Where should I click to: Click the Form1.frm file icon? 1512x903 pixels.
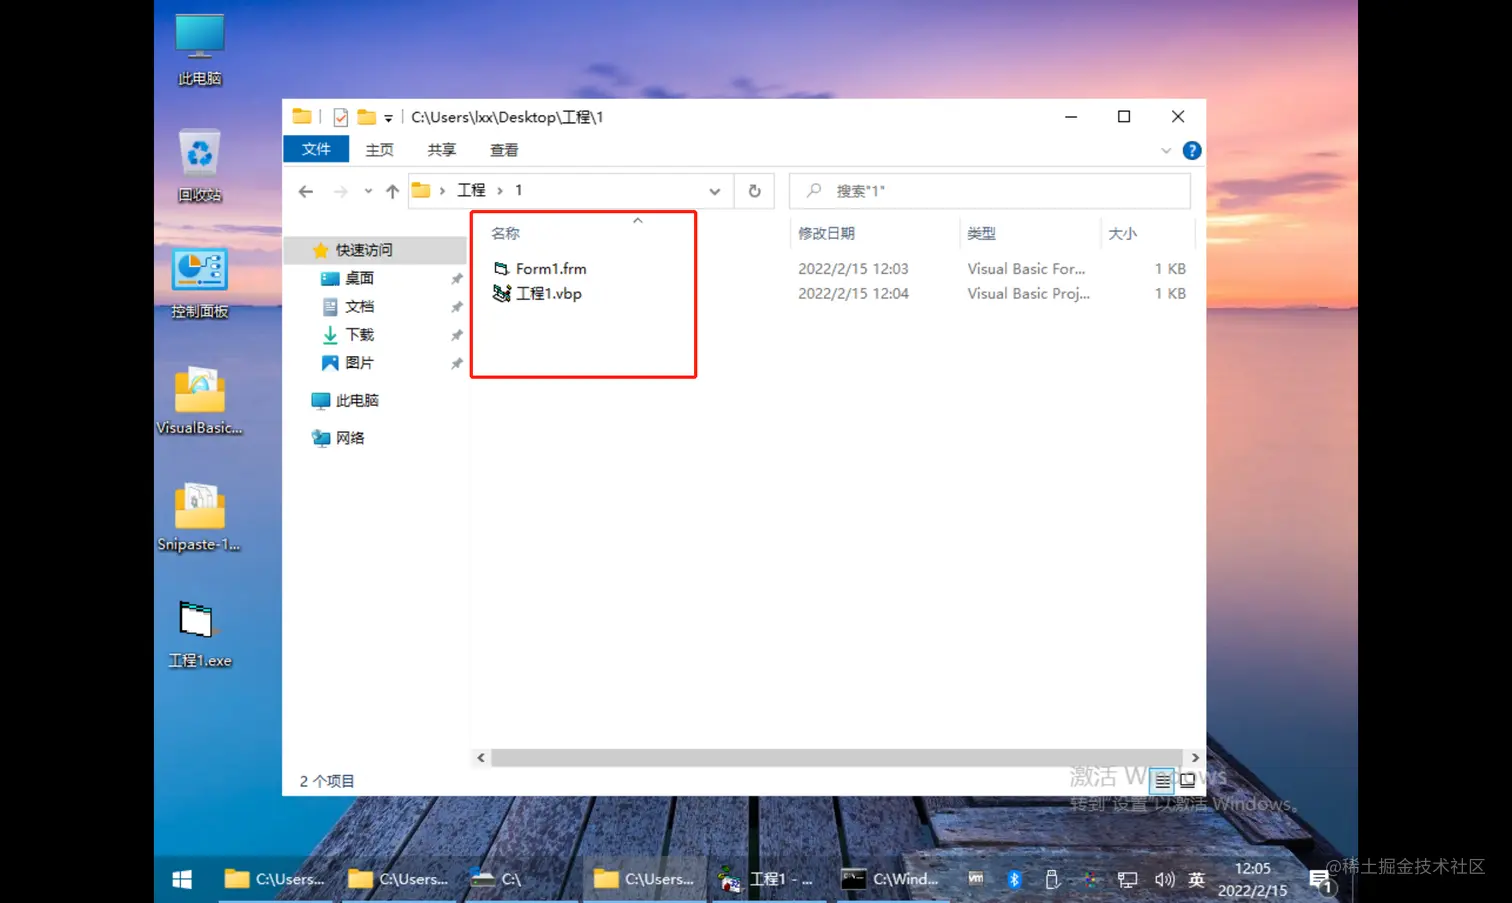coord(501,269)
